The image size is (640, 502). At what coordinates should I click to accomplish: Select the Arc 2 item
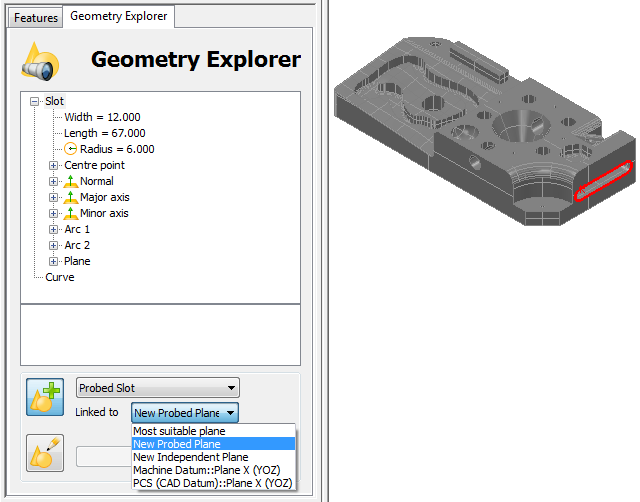click(77, 245)
